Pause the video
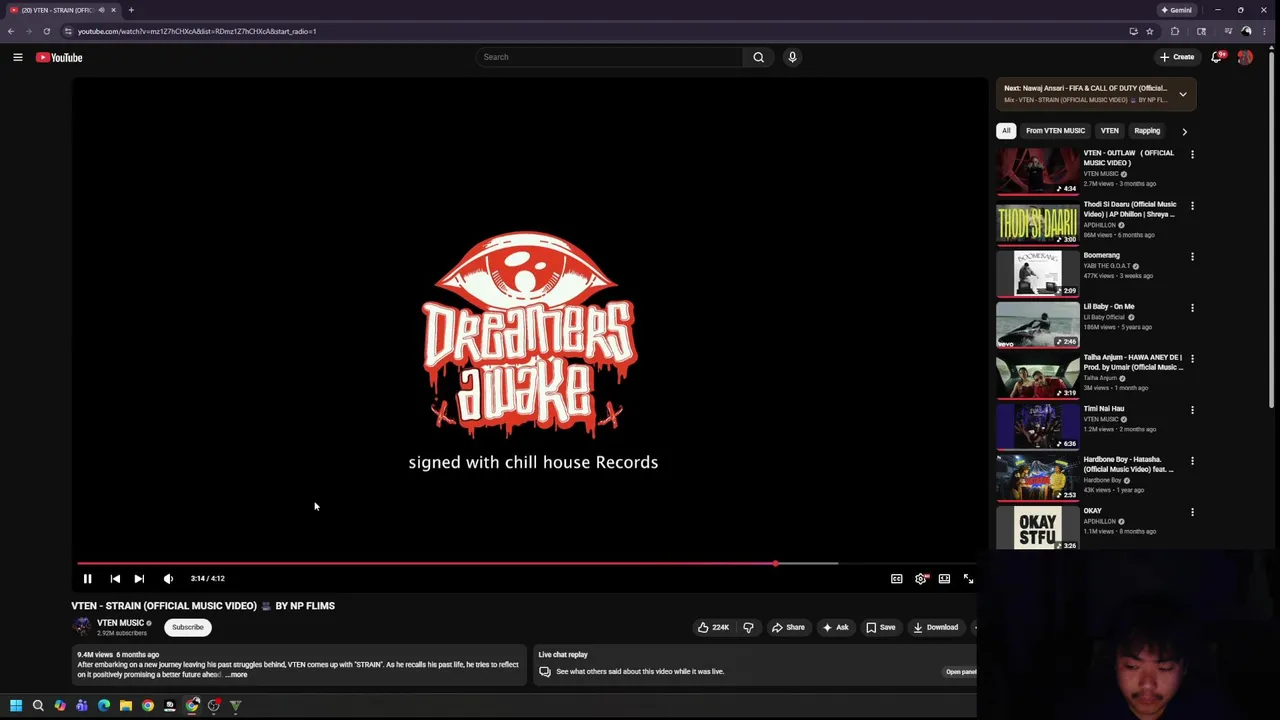The height and width of the screenshot is (720, 1280). tap(87, 578)
